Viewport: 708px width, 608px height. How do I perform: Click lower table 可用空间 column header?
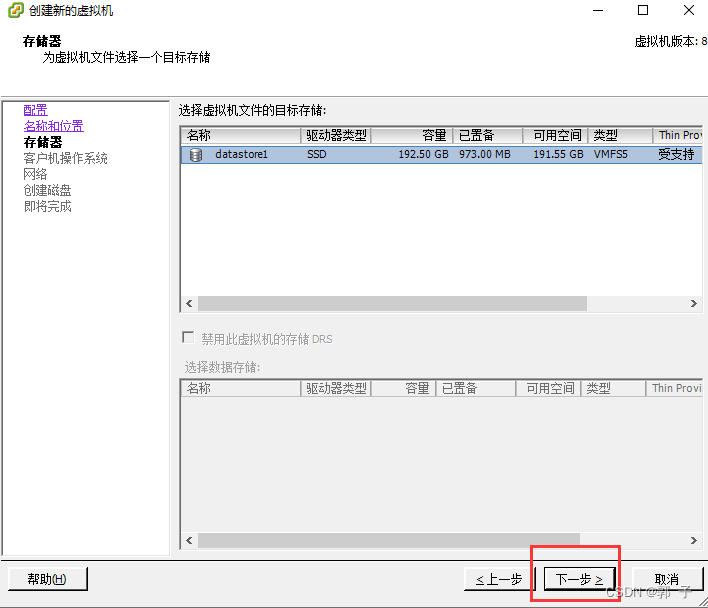point(548,388)
